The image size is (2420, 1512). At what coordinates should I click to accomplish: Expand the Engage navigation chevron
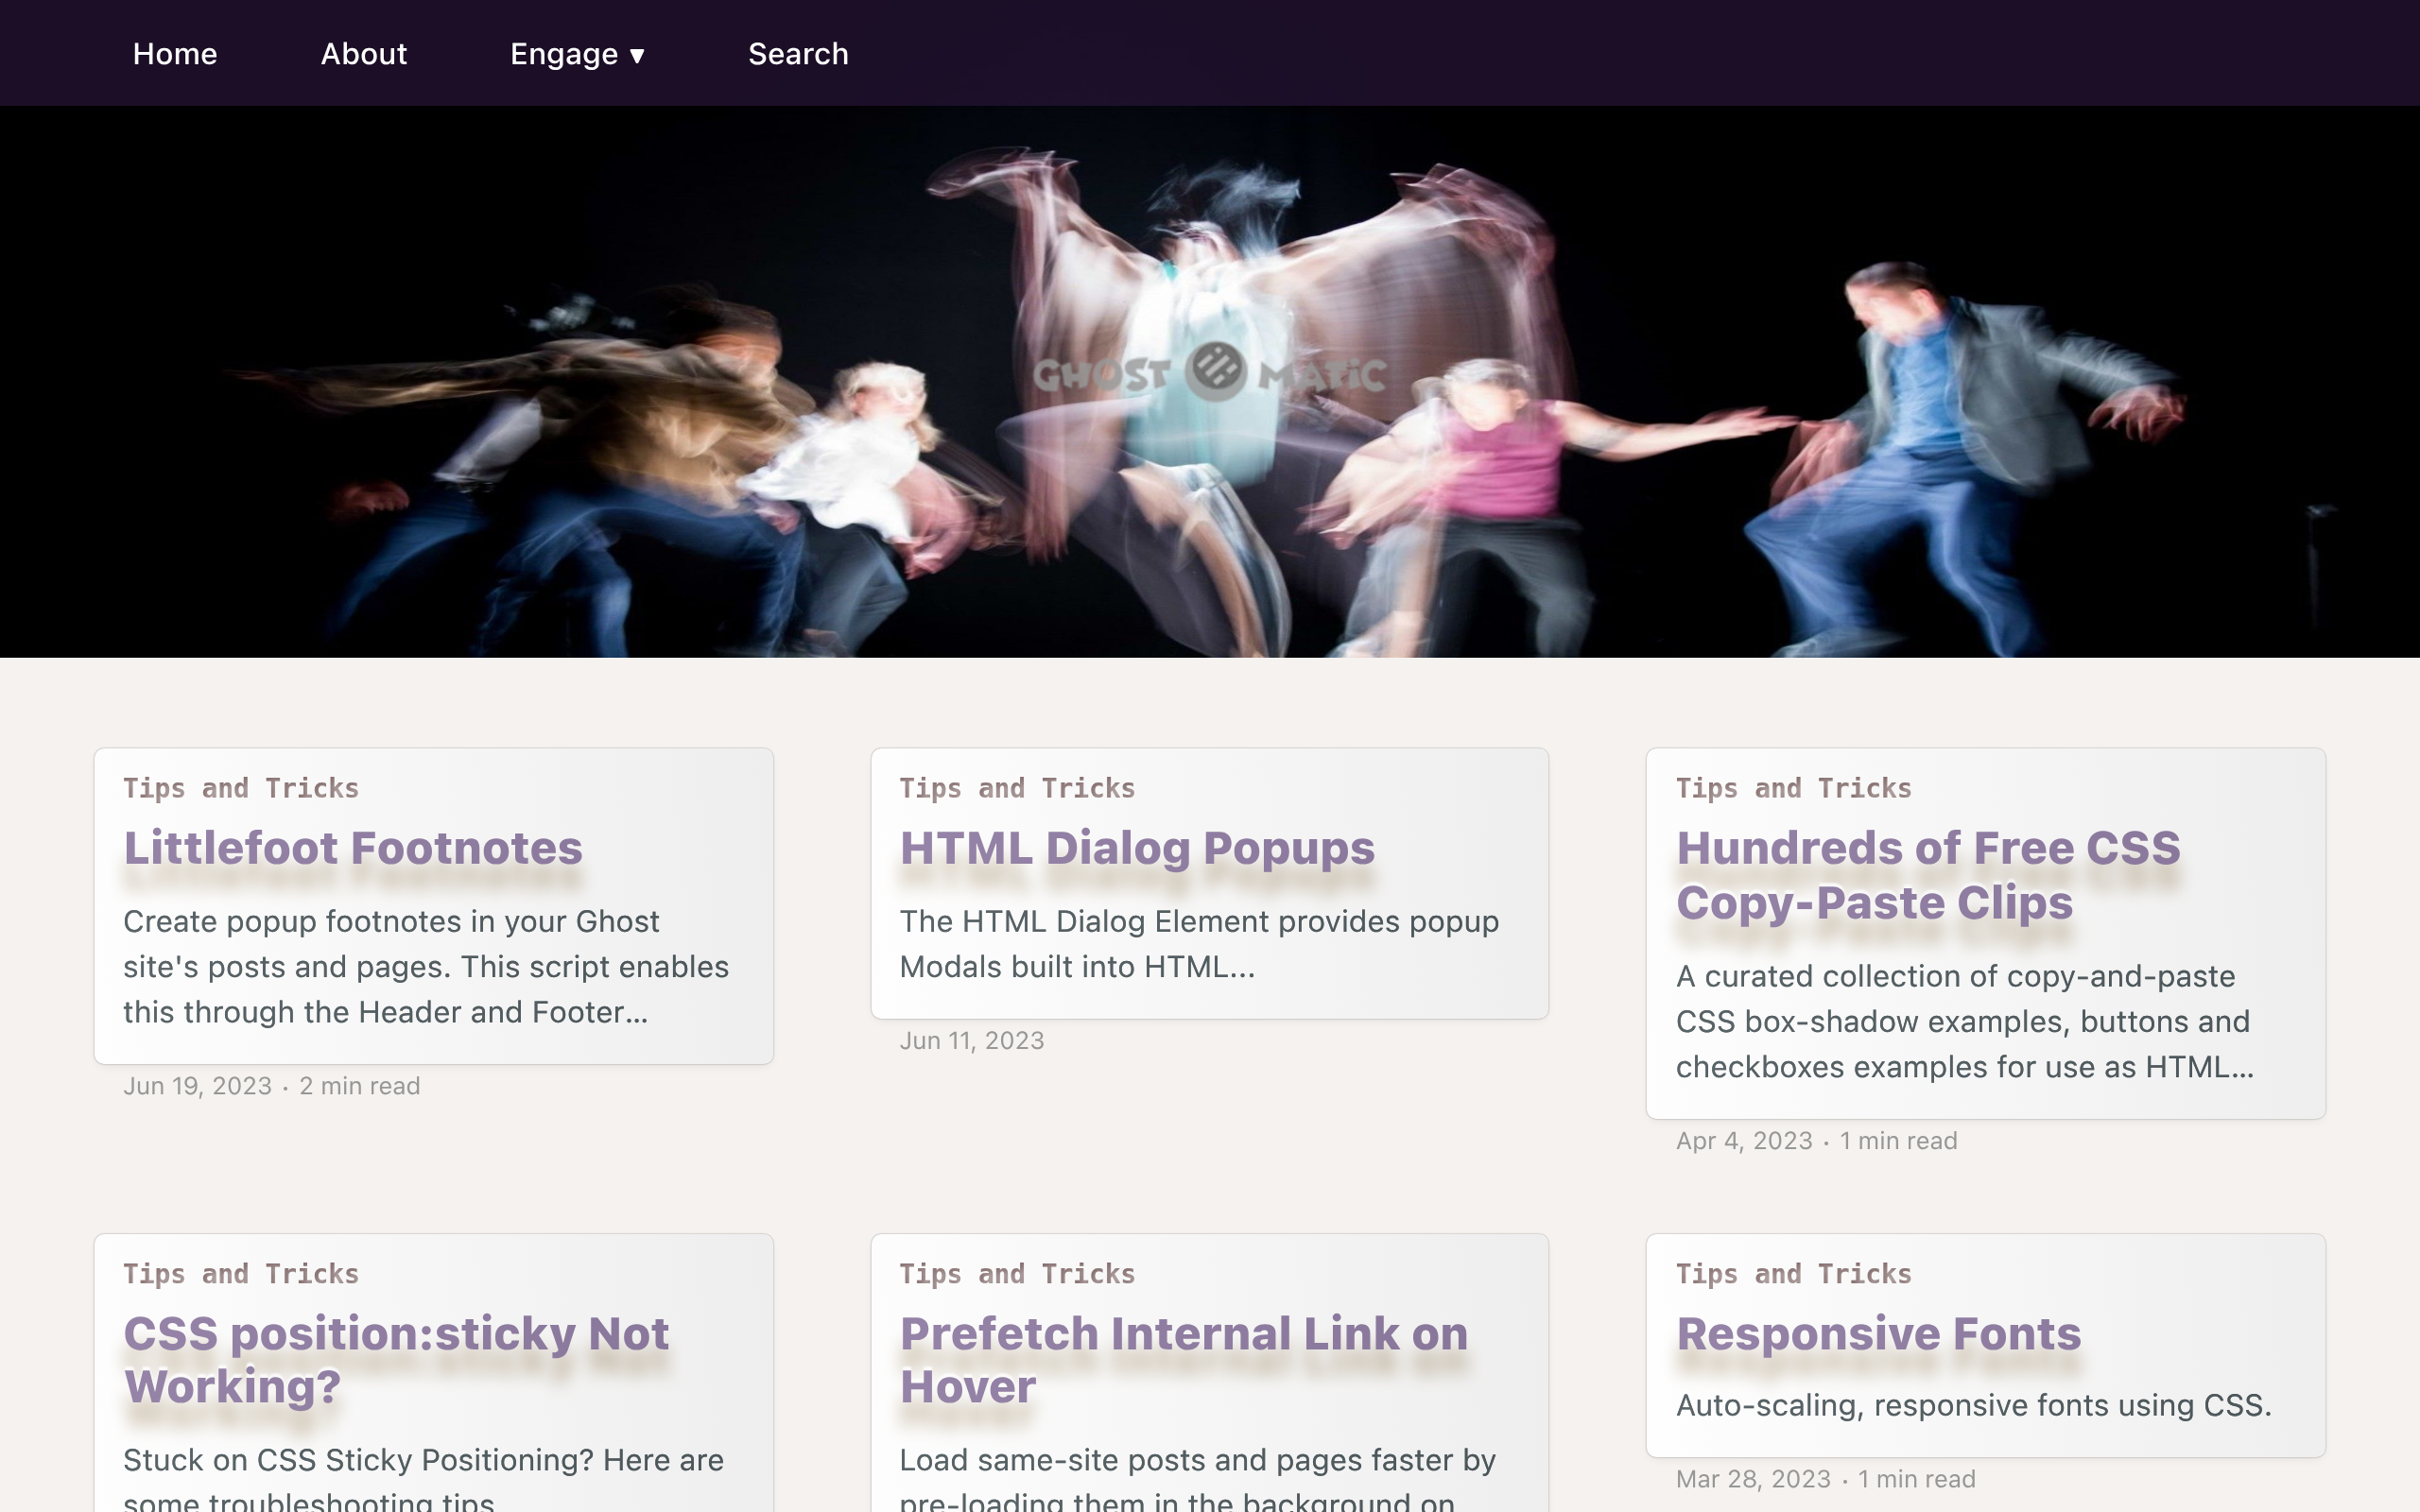point(637,57)
